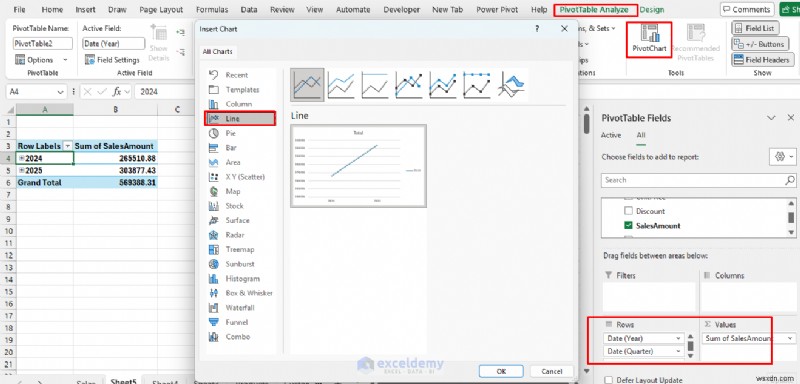
Task: Expand the 2025 row group
Action: click(x=21, y=170)
